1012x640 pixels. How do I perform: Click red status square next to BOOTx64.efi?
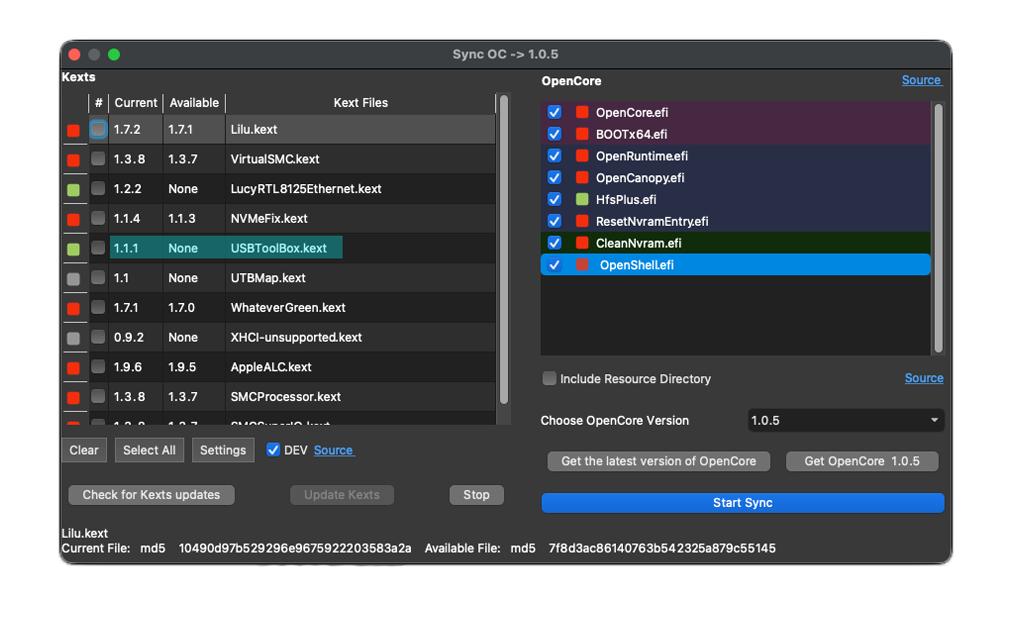click(x=582, y=134)
